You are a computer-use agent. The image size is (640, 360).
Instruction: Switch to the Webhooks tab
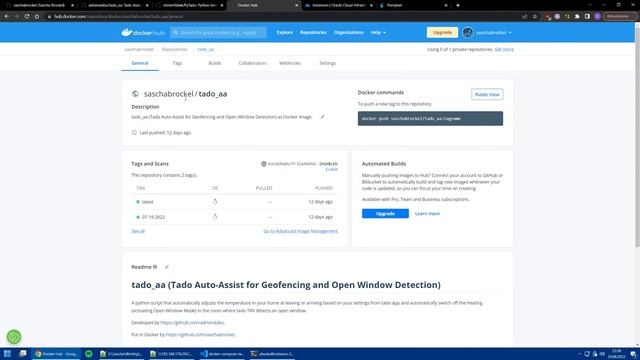[290, 63]
